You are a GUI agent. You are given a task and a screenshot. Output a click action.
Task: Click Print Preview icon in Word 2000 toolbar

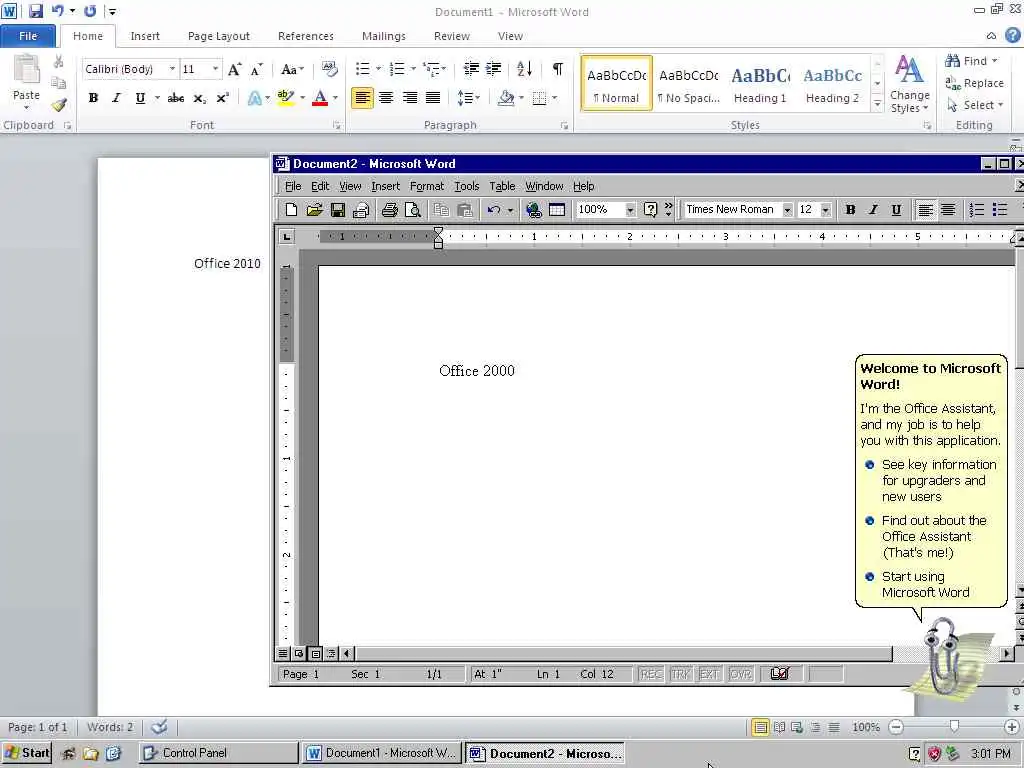[413, 210]
